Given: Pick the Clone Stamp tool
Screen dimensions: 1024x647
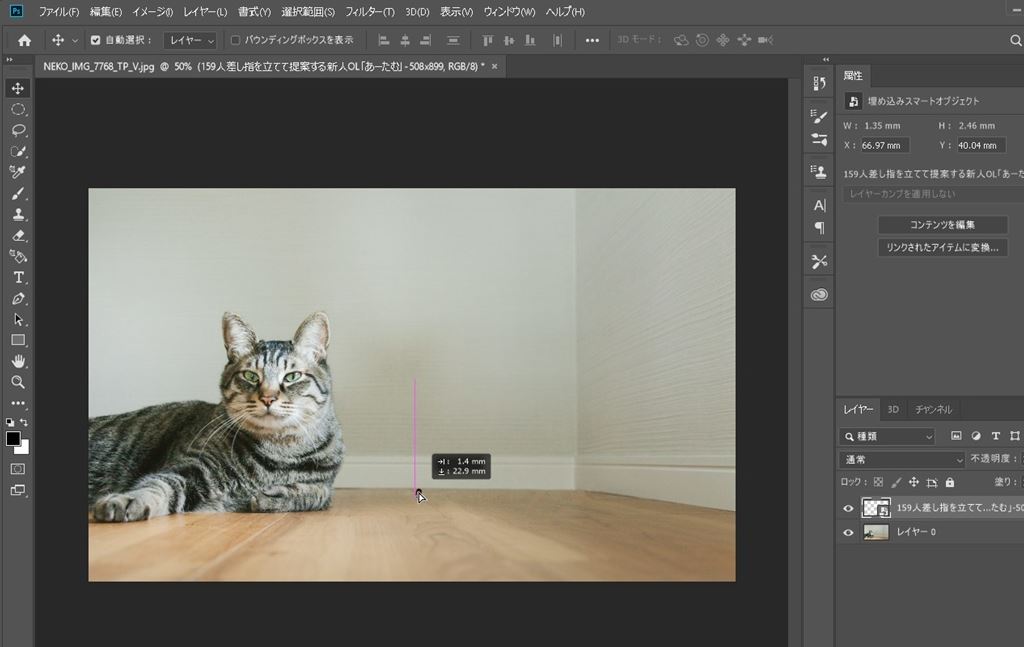Looking at the screenshot, I should click(x=18, y=214).
